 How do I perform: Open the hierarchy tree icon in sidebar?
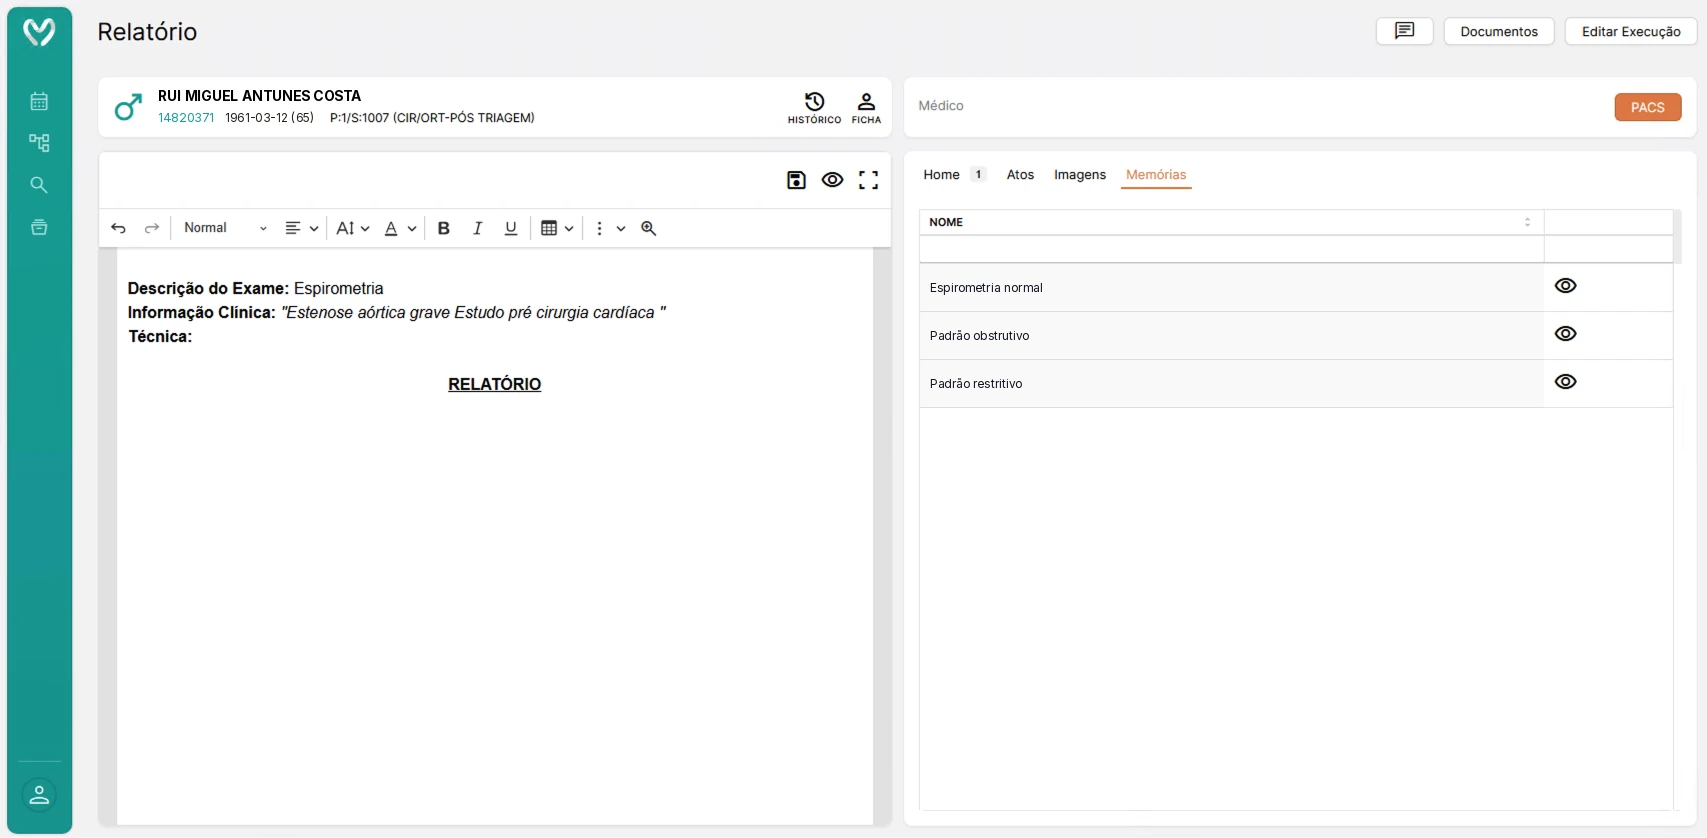coord(39,143)
